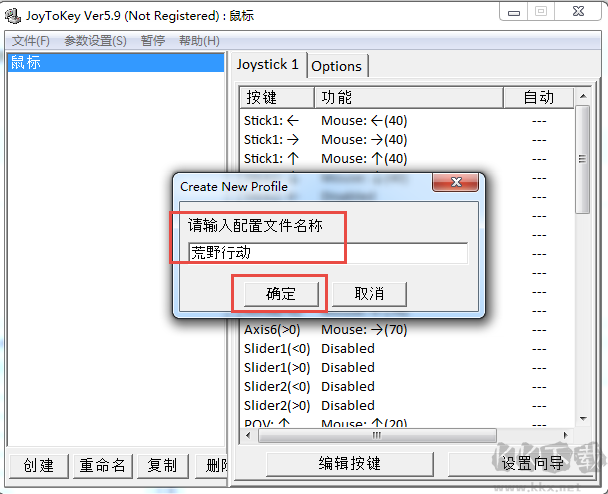Click the 创建 button
Image resolution: width=608 pixels, height=494 pixels.
coord(38,466)
